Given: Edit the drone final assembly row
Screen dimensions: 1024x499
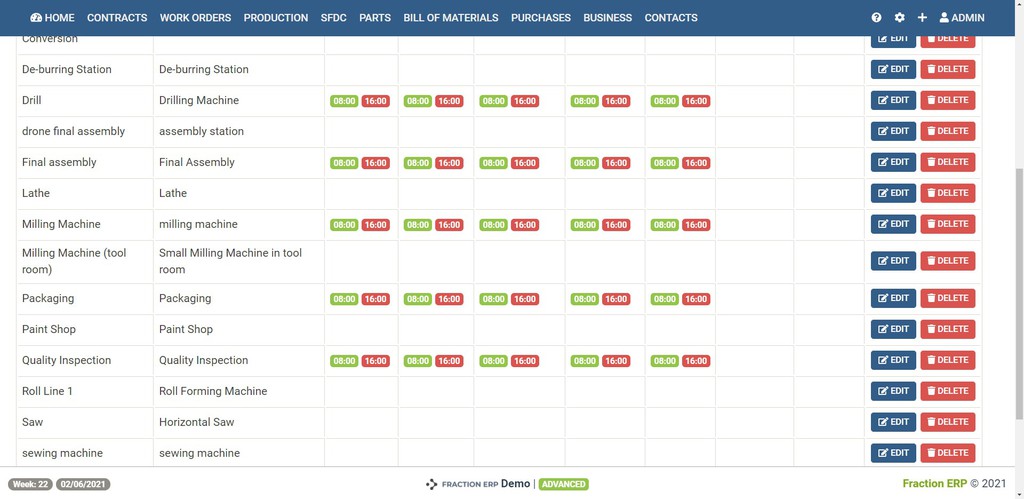Looking at the screenshot, I should pyautogui.click(x=893, y=131).
